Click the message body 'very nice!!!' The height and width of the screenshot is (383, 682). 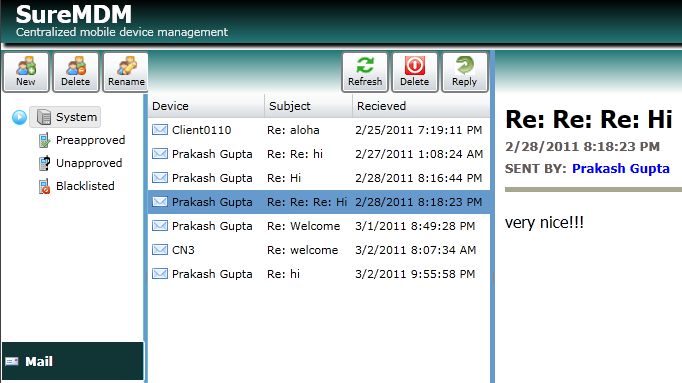[x=544, y=223]
